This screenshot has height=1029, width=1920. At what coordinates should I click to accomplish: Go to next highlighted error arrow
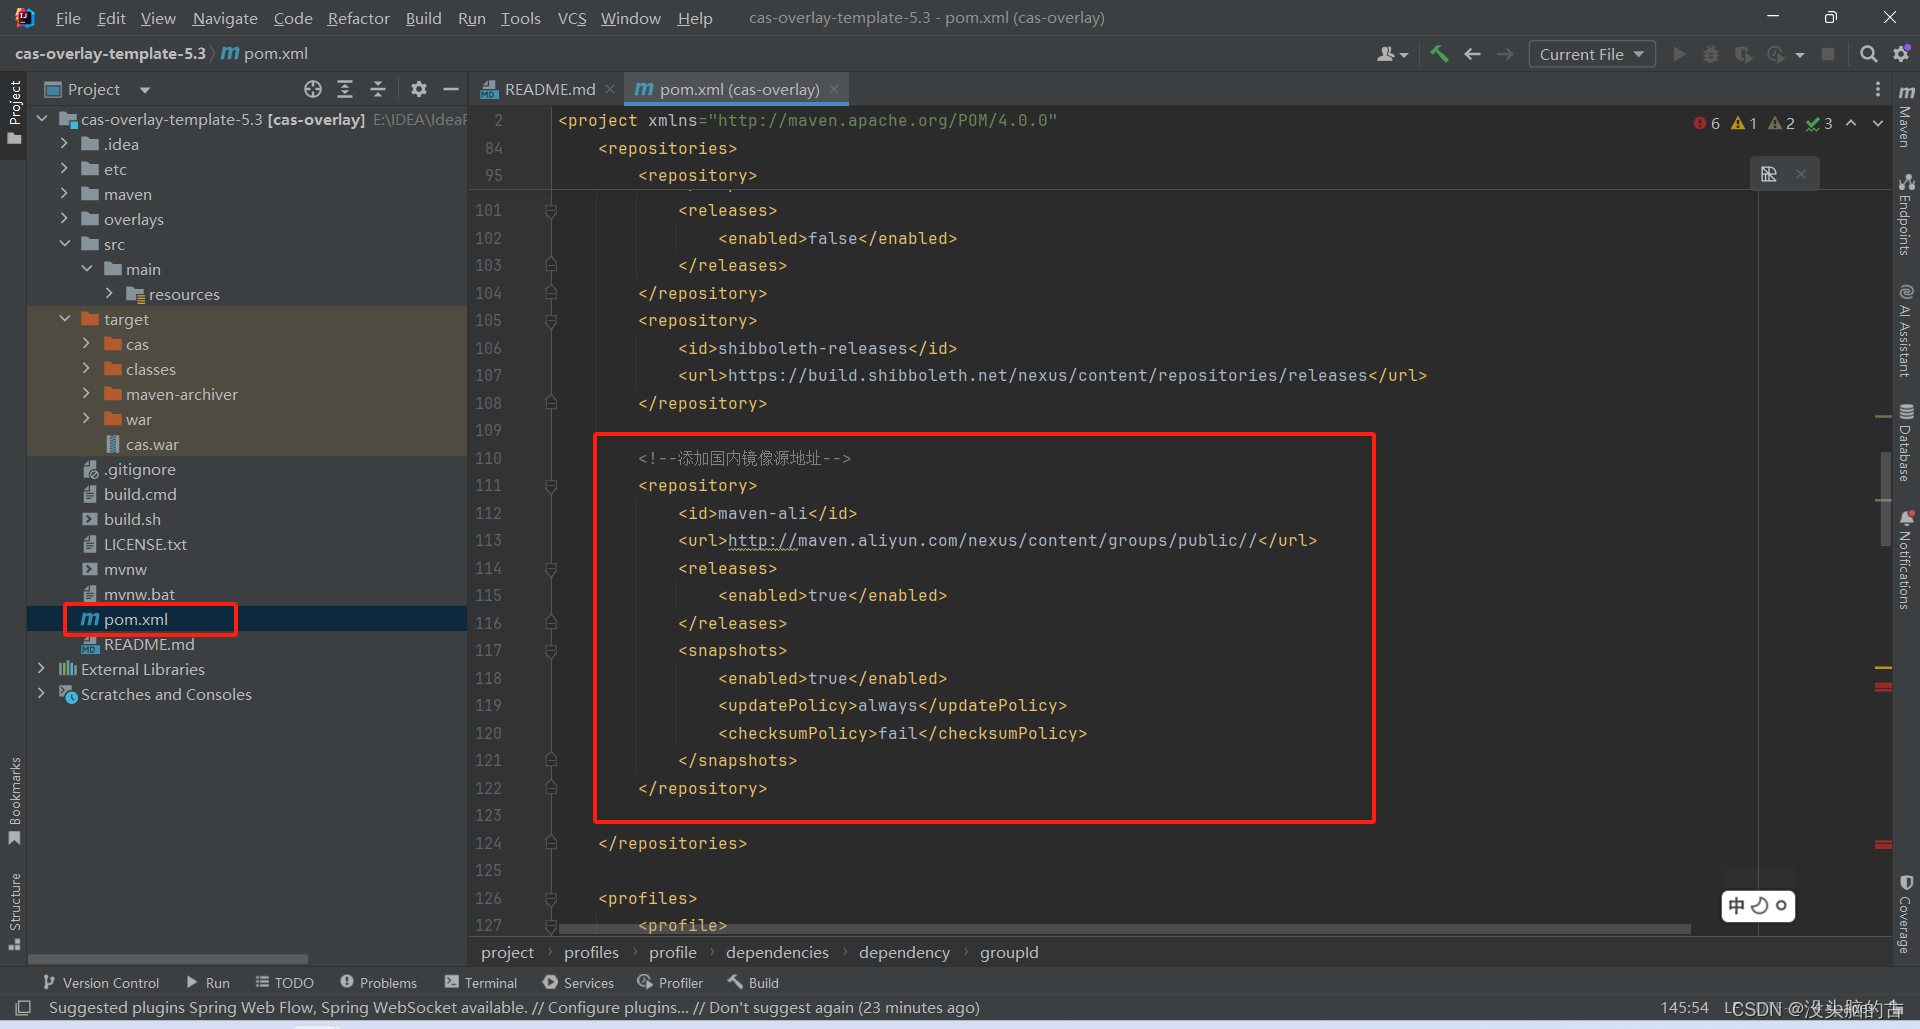1878,123
